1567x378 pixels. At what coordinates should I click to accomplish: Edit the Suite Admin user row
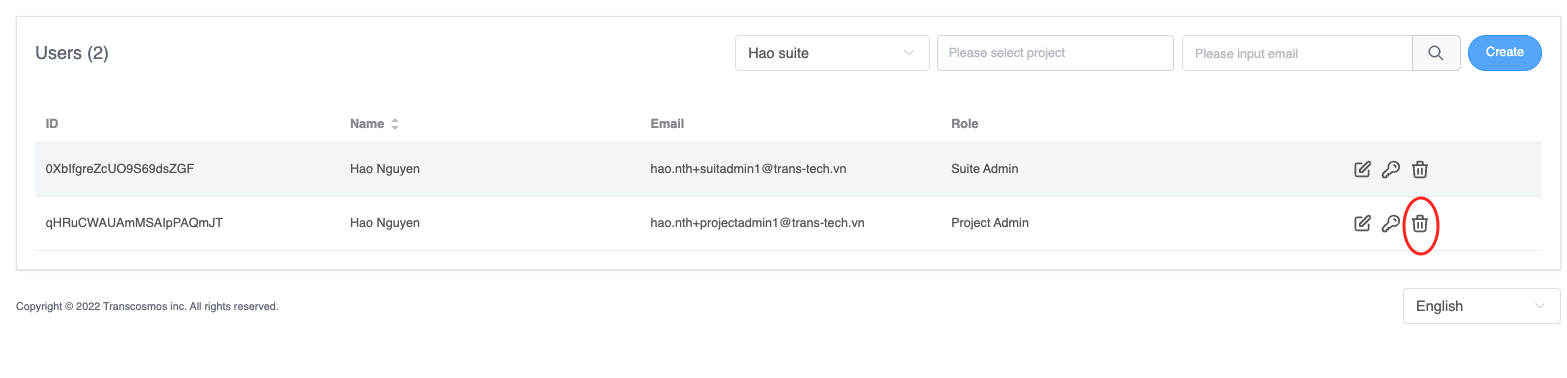[x=1361, y=169]
